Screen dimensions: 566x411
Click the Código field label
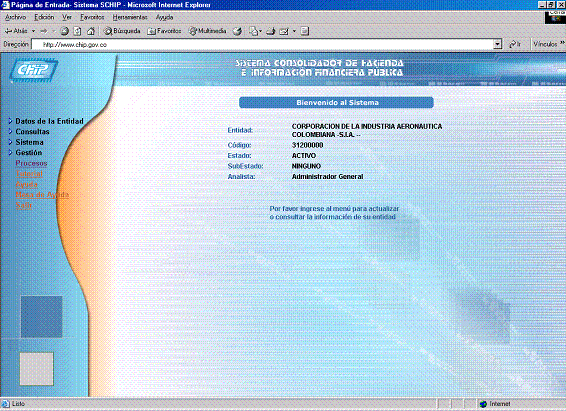(x=239, y=145)
